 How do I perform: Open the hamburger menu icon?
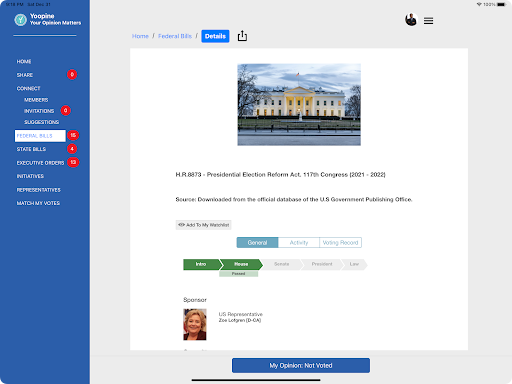tap(428, 21)
